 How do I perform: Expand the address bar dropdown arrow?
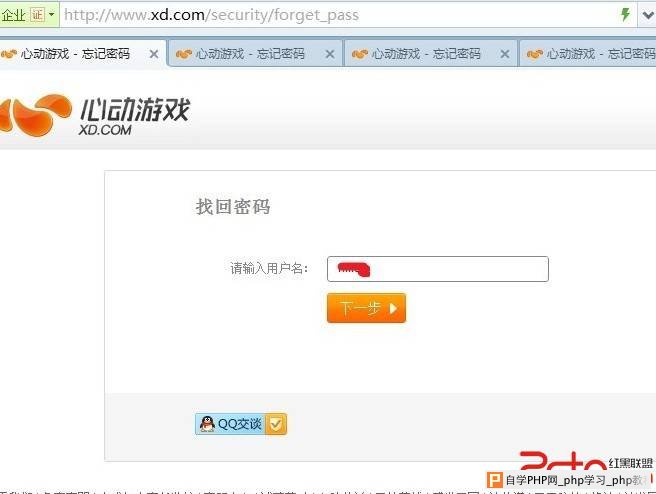tap(648, 15)
